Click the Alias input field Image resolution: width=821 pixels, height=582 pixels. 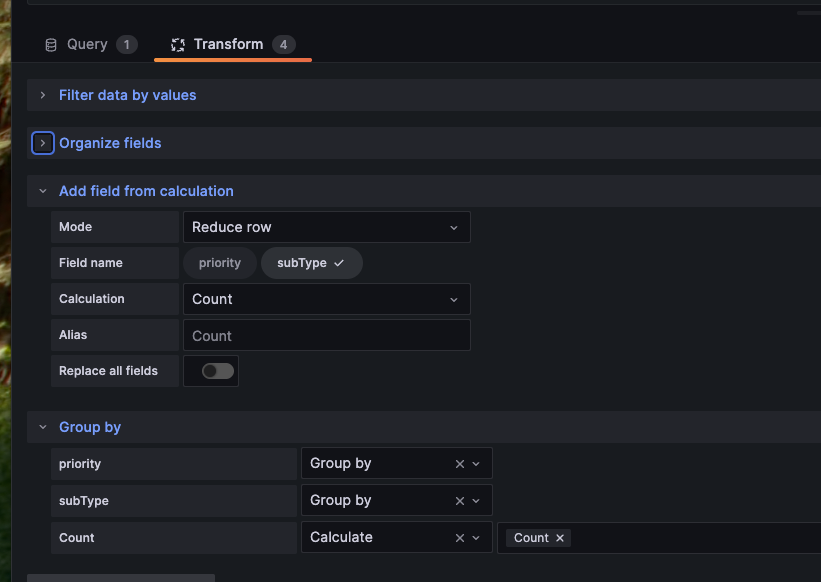point(327,335)
